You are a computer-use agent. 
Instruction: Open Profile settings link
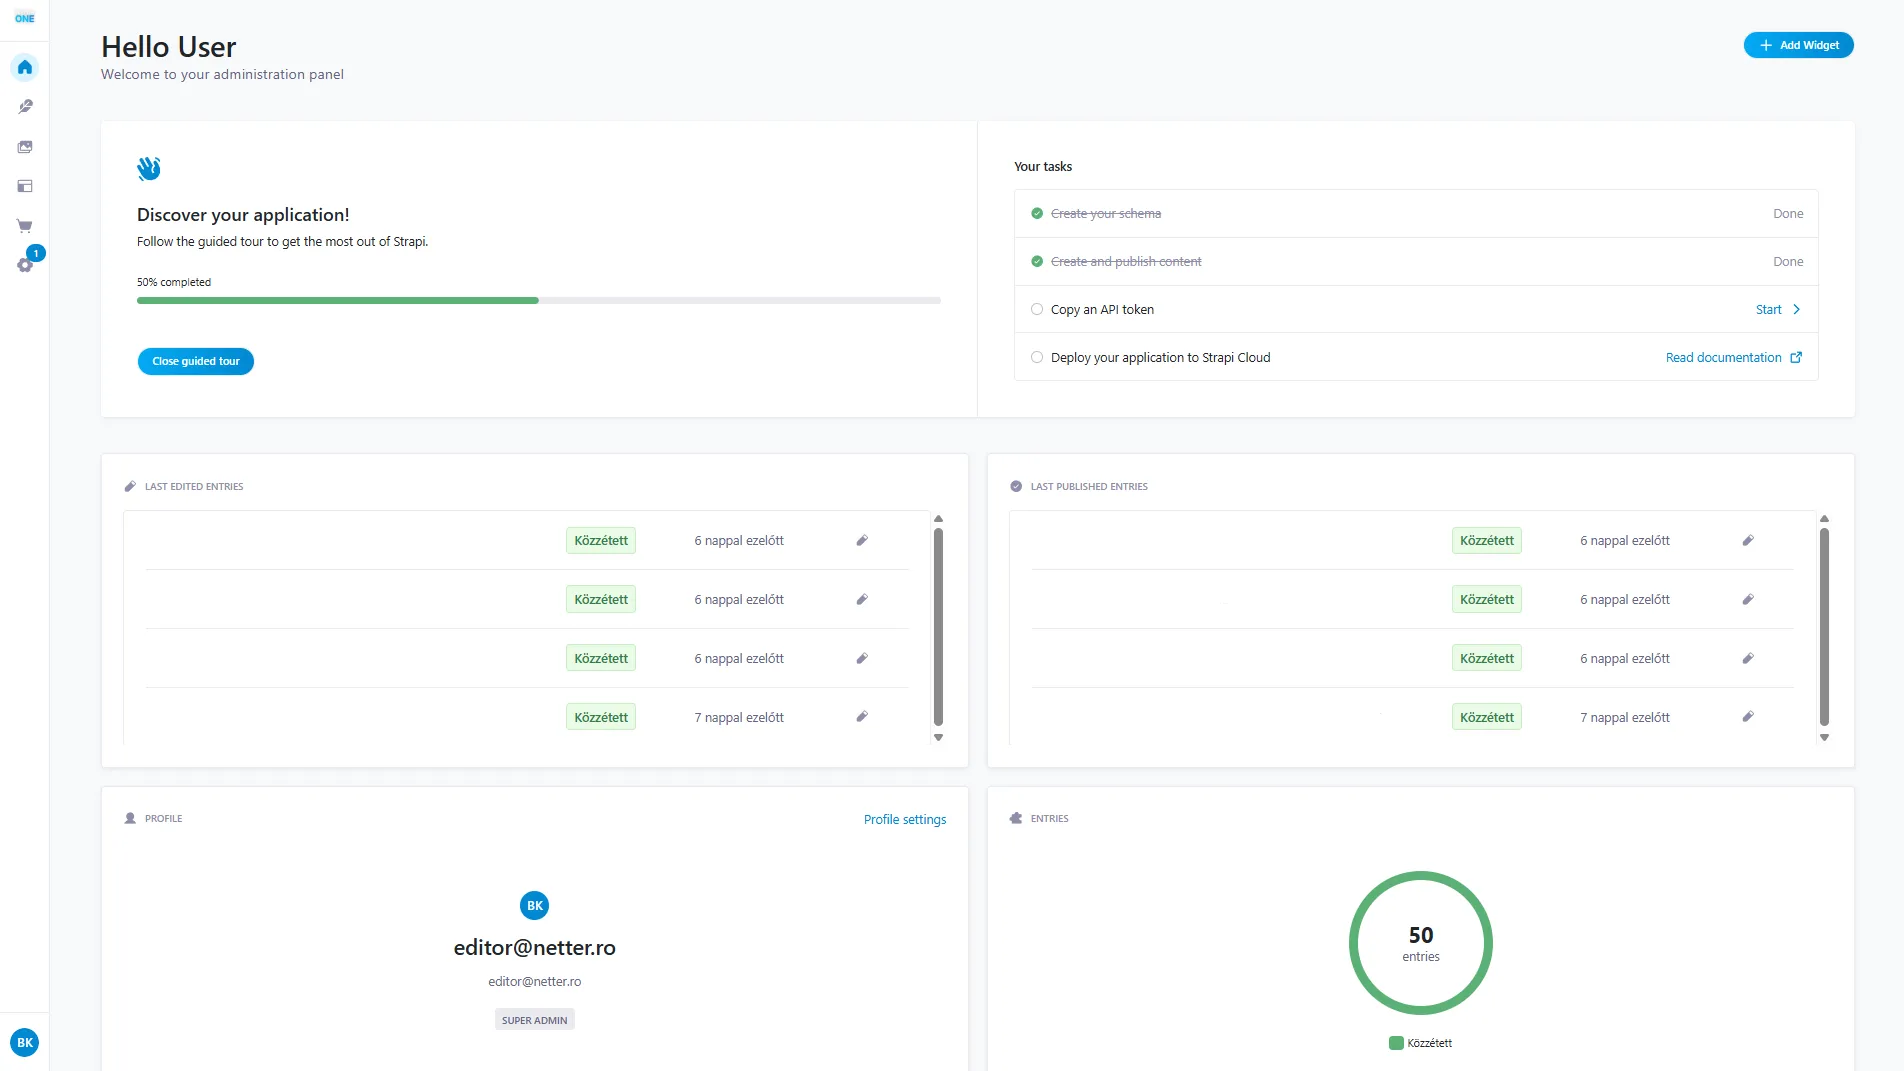[x=904, y=819]
